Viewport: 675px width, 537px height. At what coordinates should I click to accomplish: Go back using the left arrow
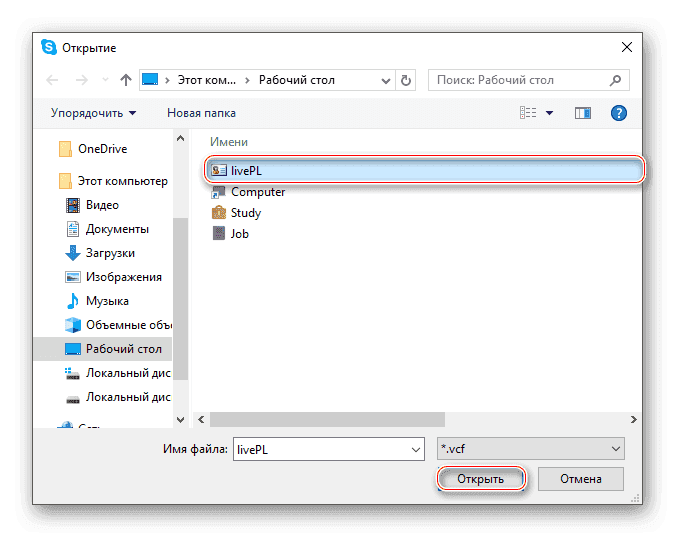(x=52, y=80)
